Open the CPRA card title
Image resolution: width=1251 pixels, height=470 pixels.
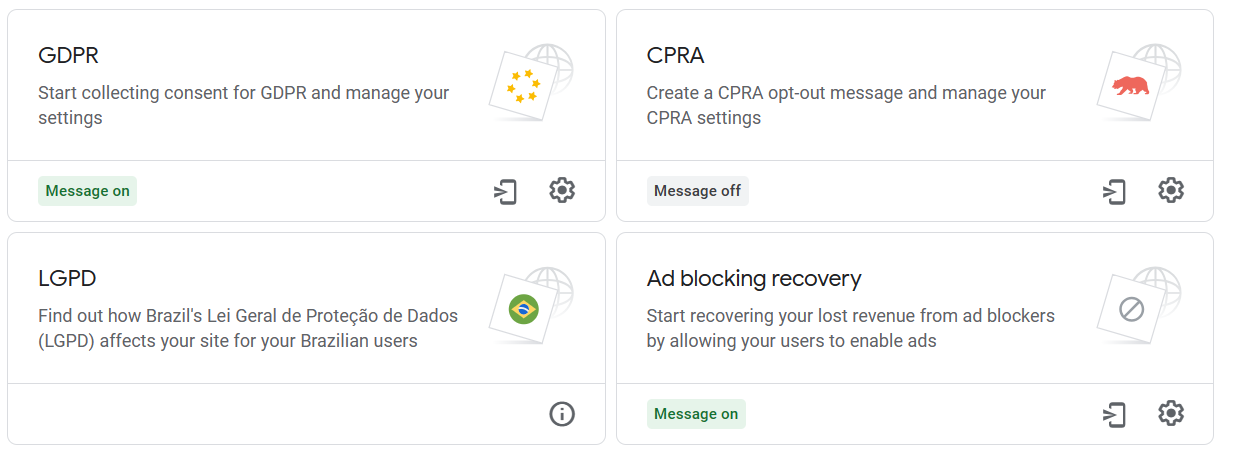pos(676,55)
